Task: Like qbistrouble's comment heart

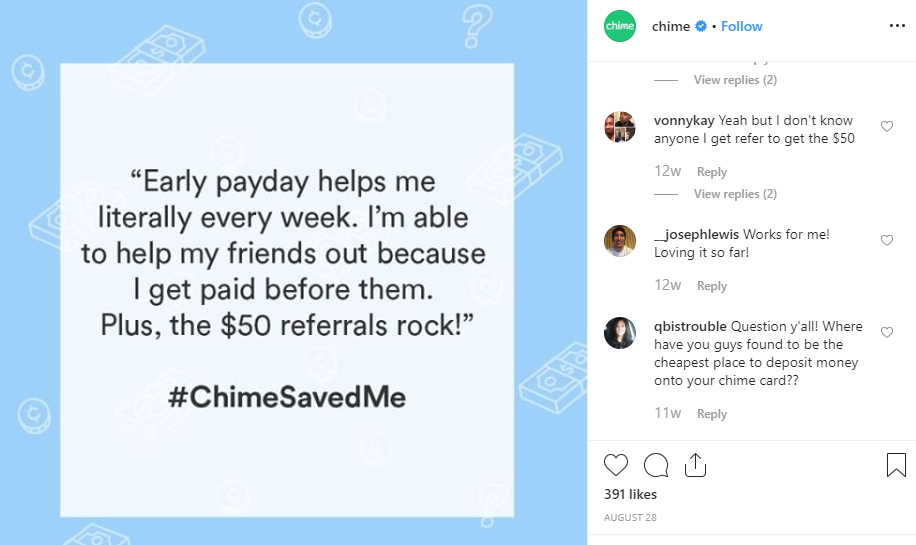Action: click(x=887, y=332)
